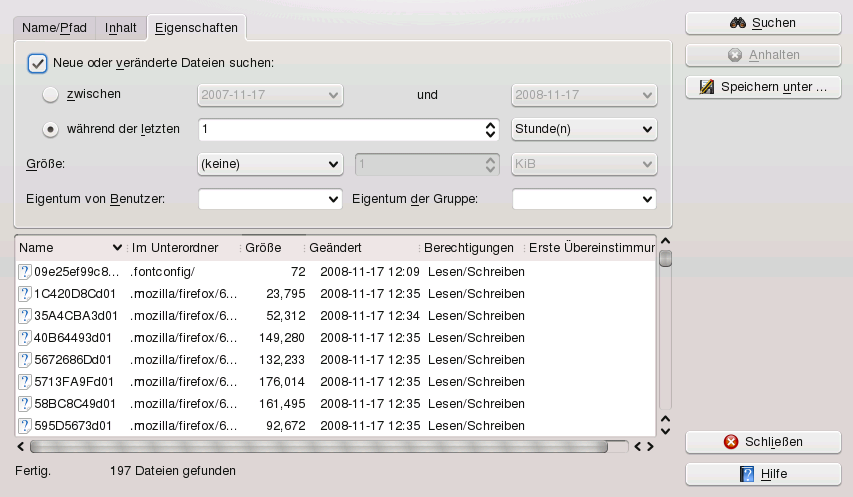Sort results by Name column header

(x=71, y=248)
